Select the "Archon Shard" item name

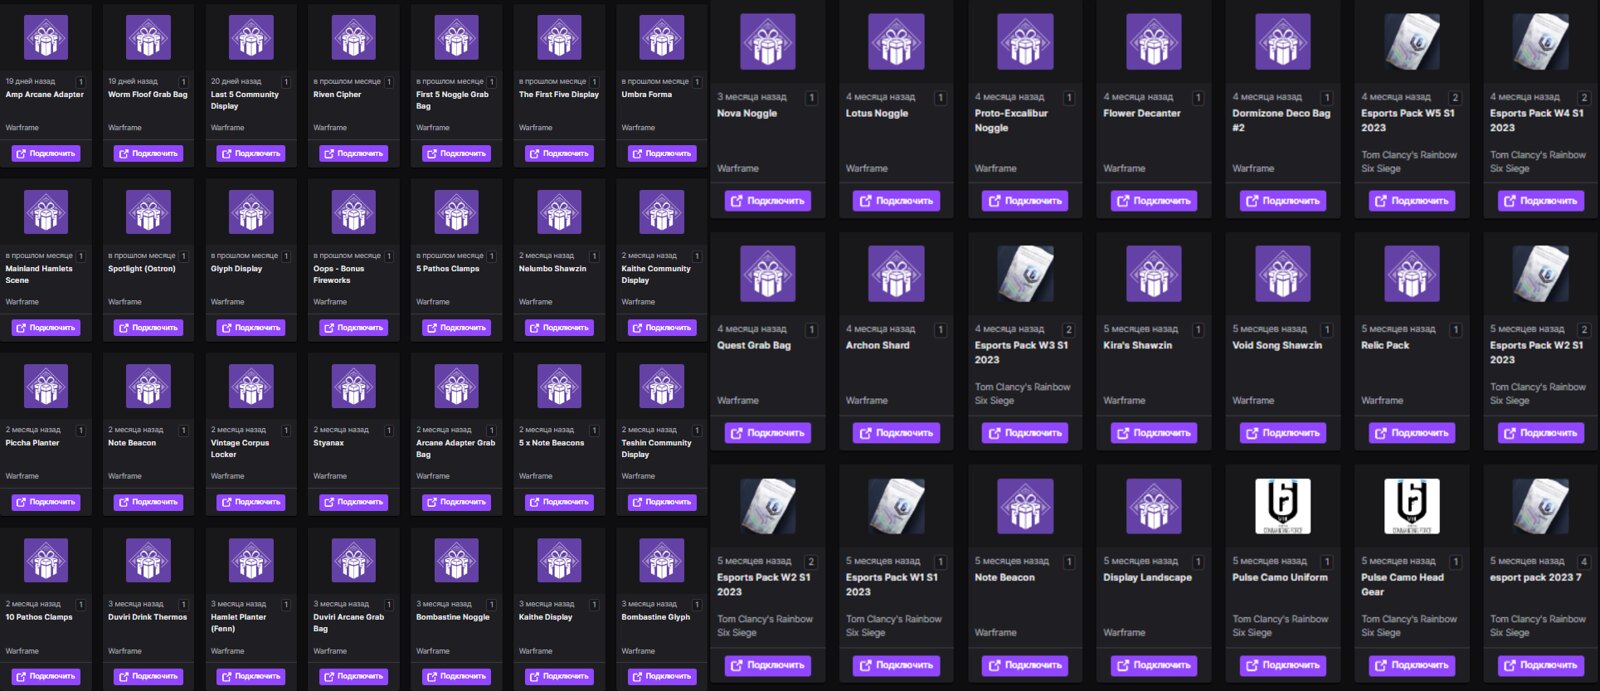click(878, 346)
